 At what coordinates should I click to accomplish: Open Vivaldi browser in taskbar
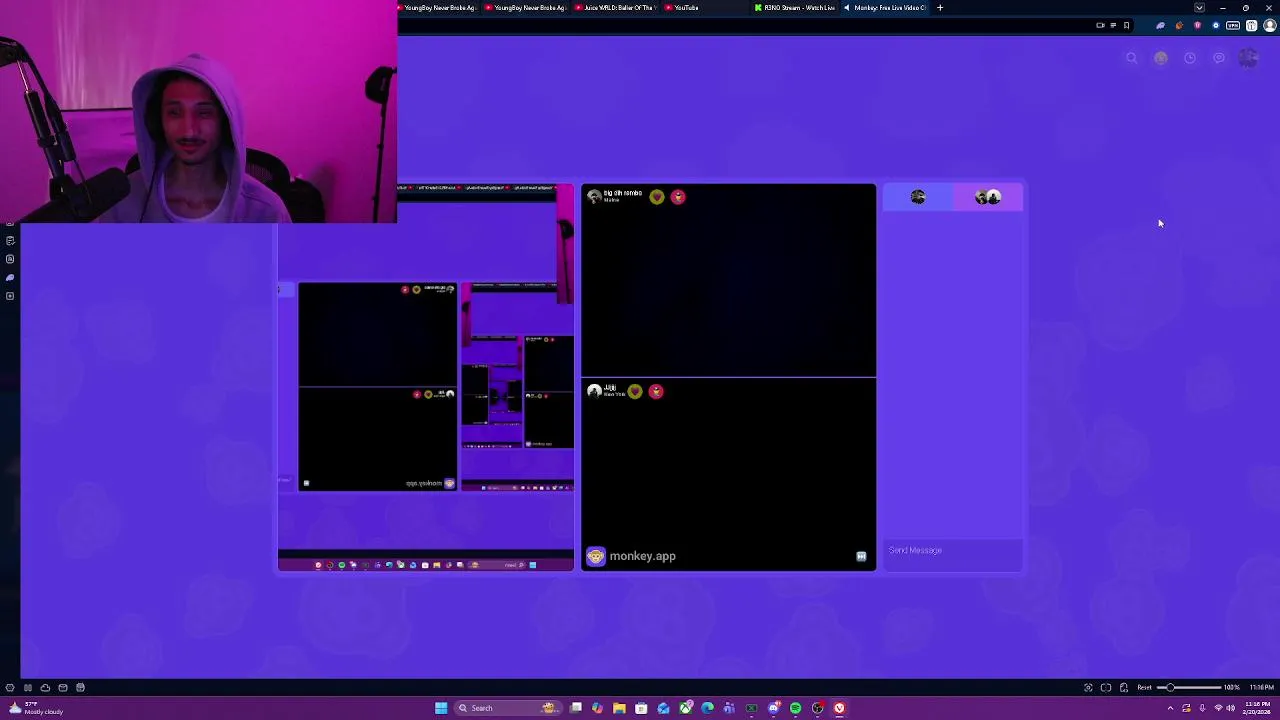839,709
